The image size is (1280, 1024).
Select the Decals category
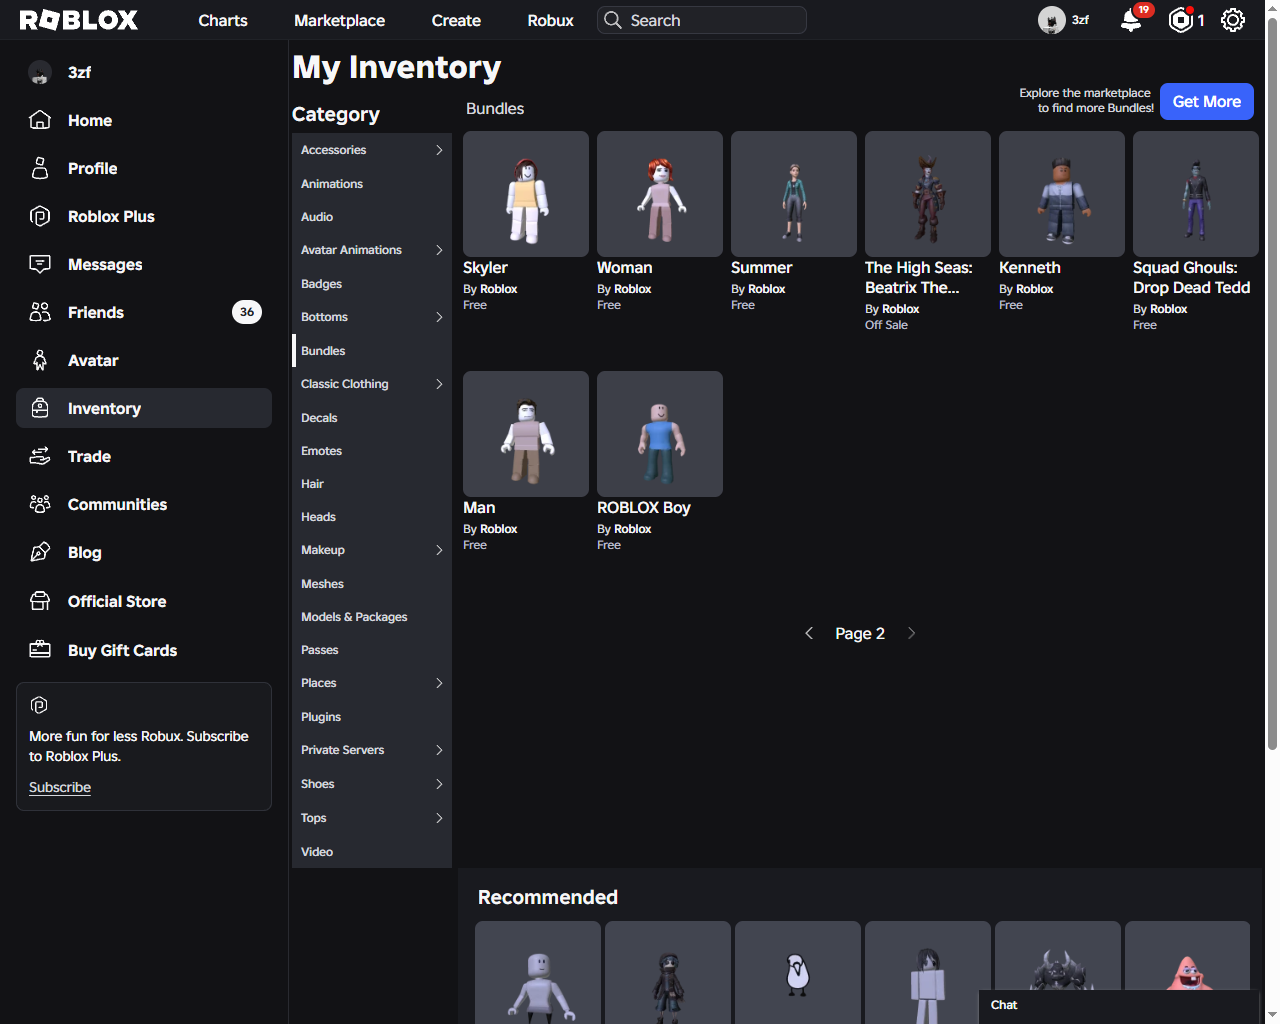[372, 418]
